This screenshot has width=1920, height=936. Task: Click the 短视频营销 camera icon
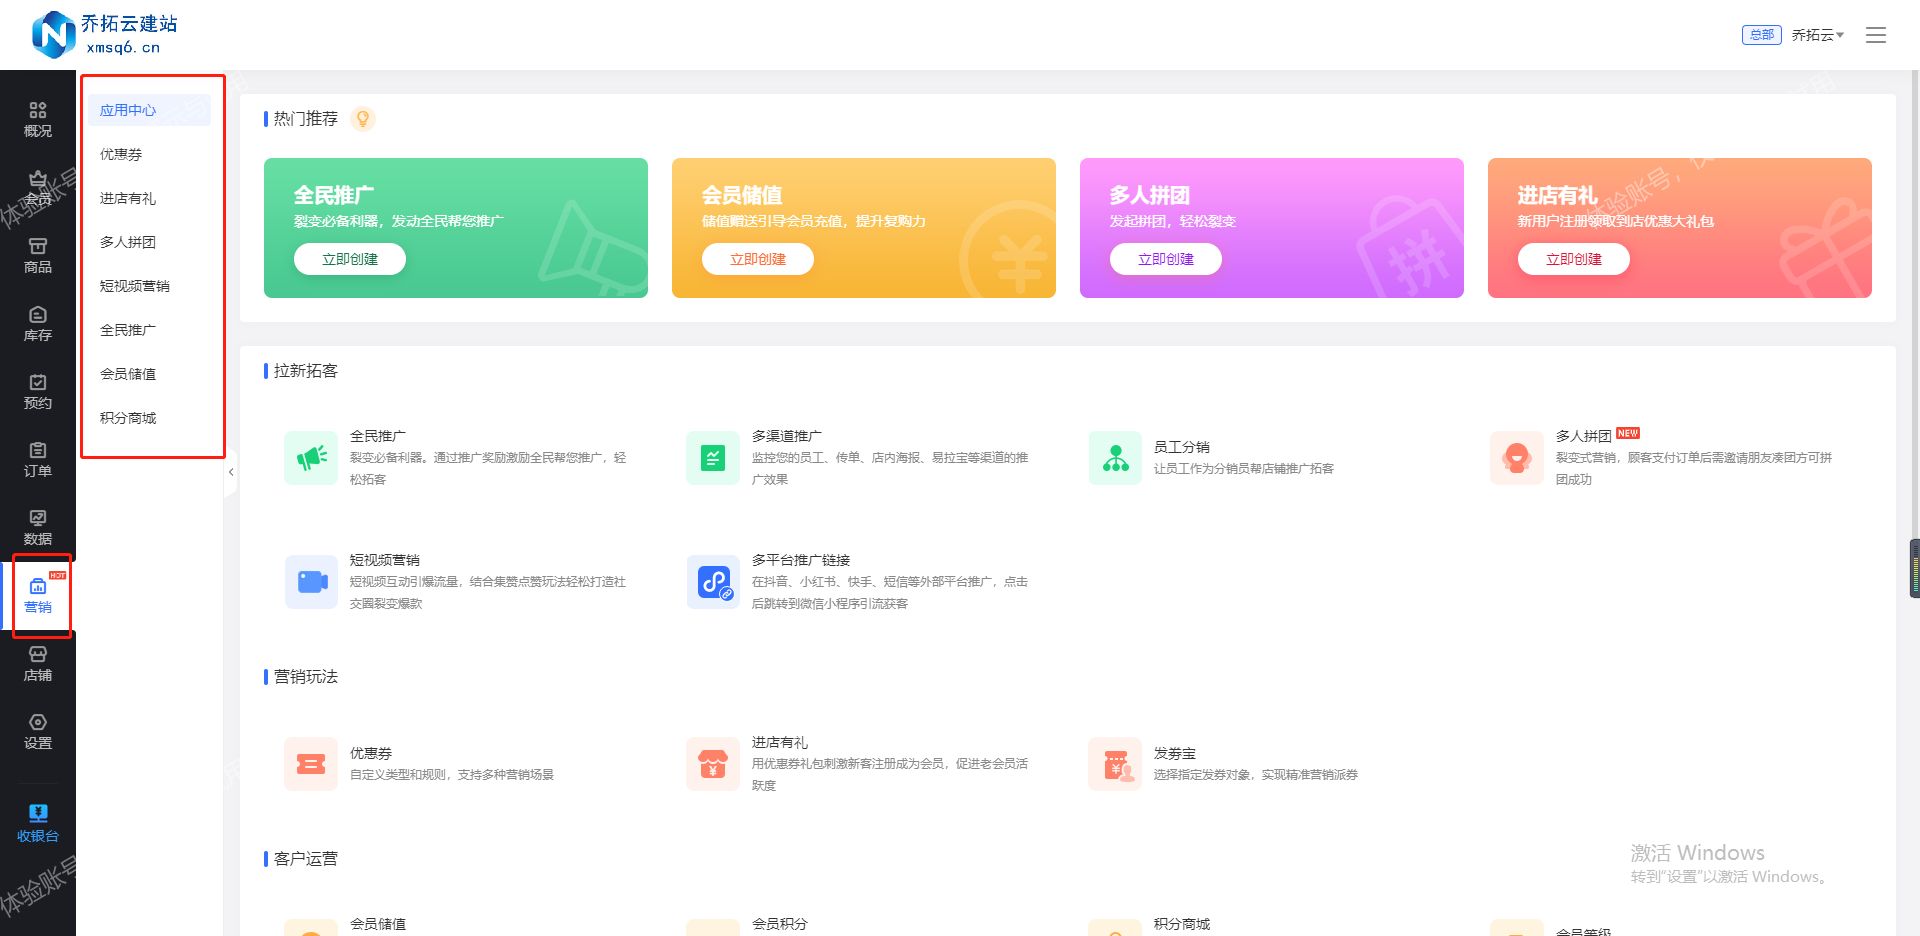[x=311, y=582]
